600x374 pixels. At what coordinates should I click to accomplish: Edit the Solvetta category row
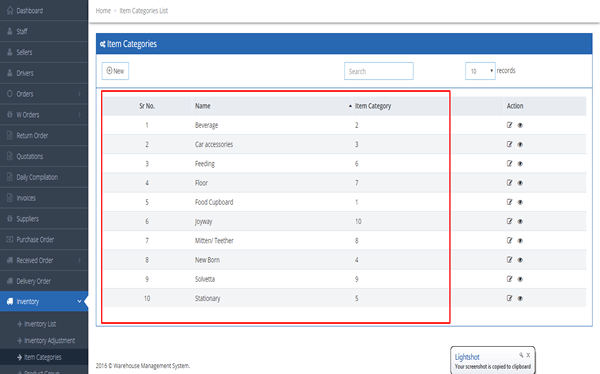tap(509, 279)
